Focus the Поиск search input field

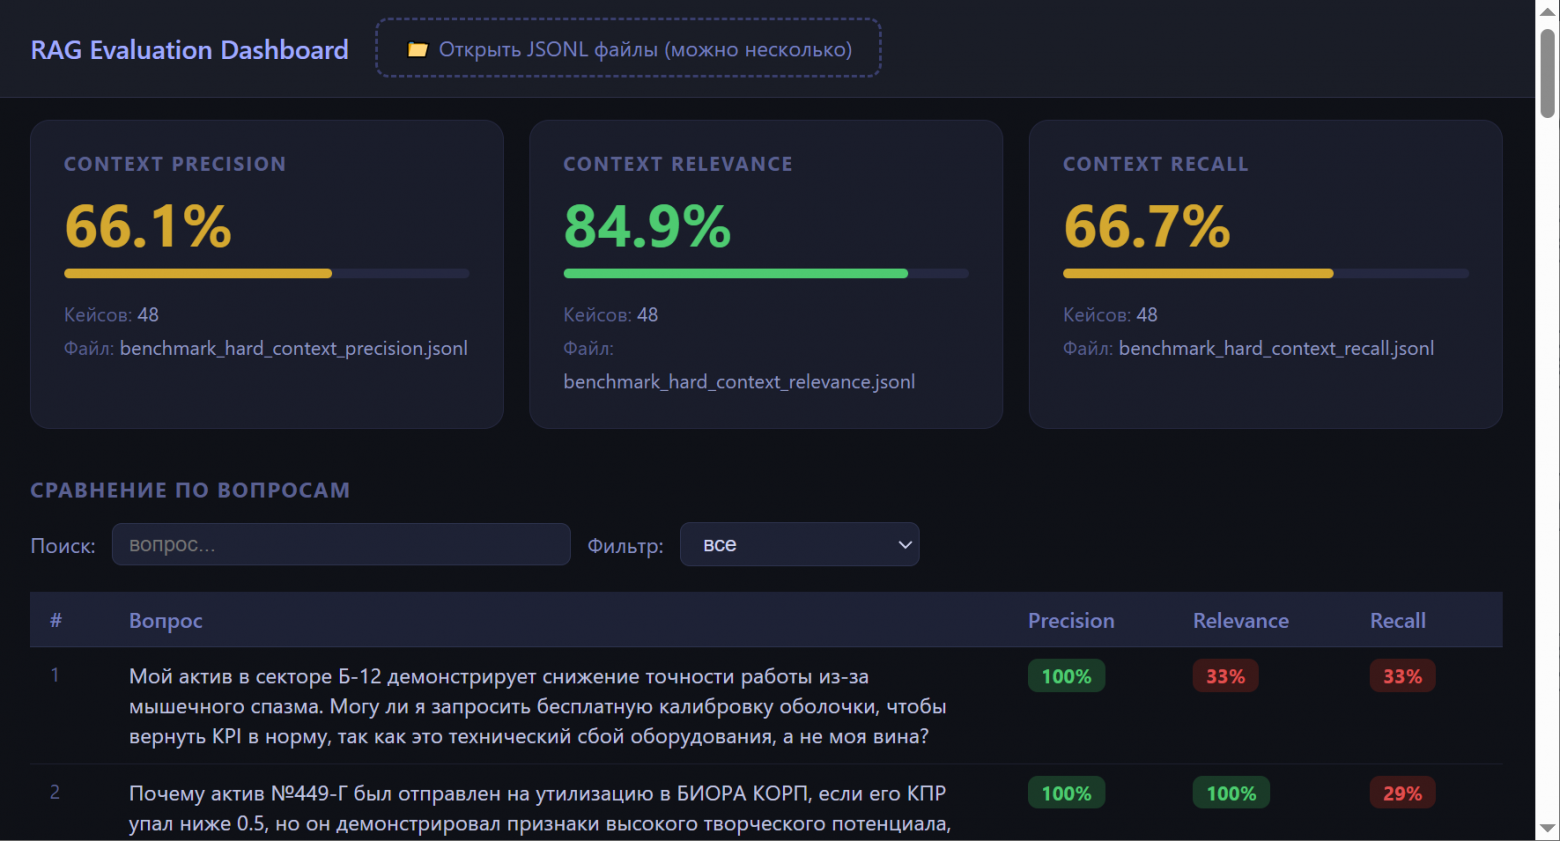click(x=341, y=545)
